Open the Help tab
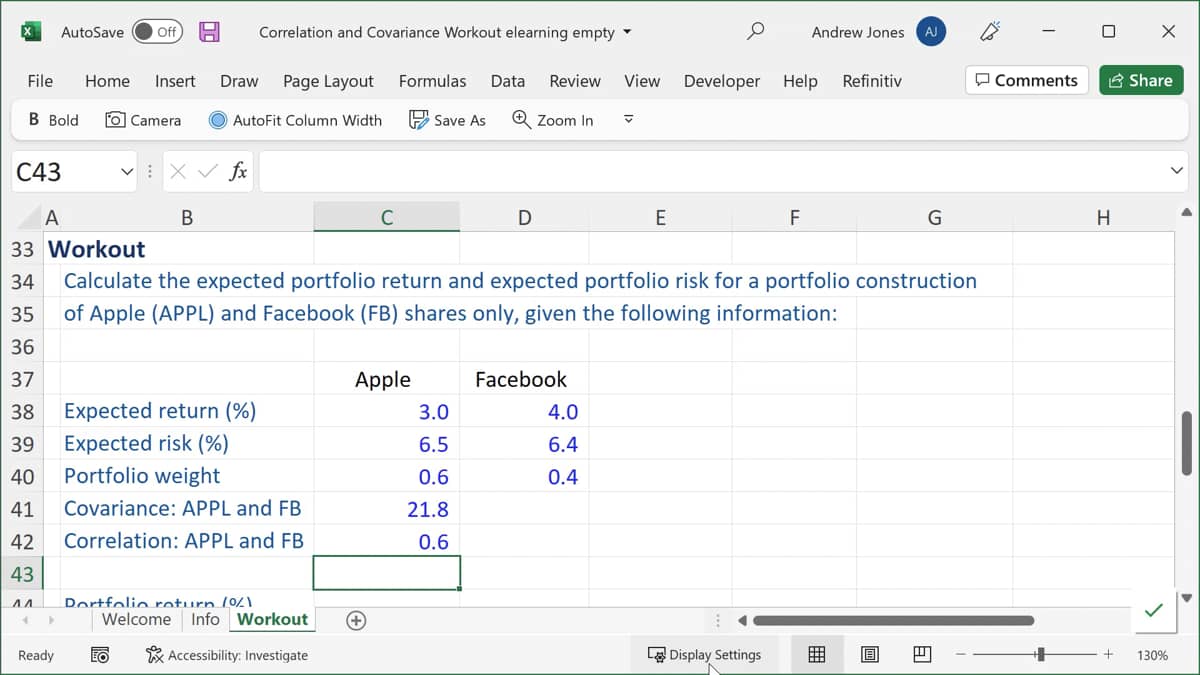 pos(800,81)
